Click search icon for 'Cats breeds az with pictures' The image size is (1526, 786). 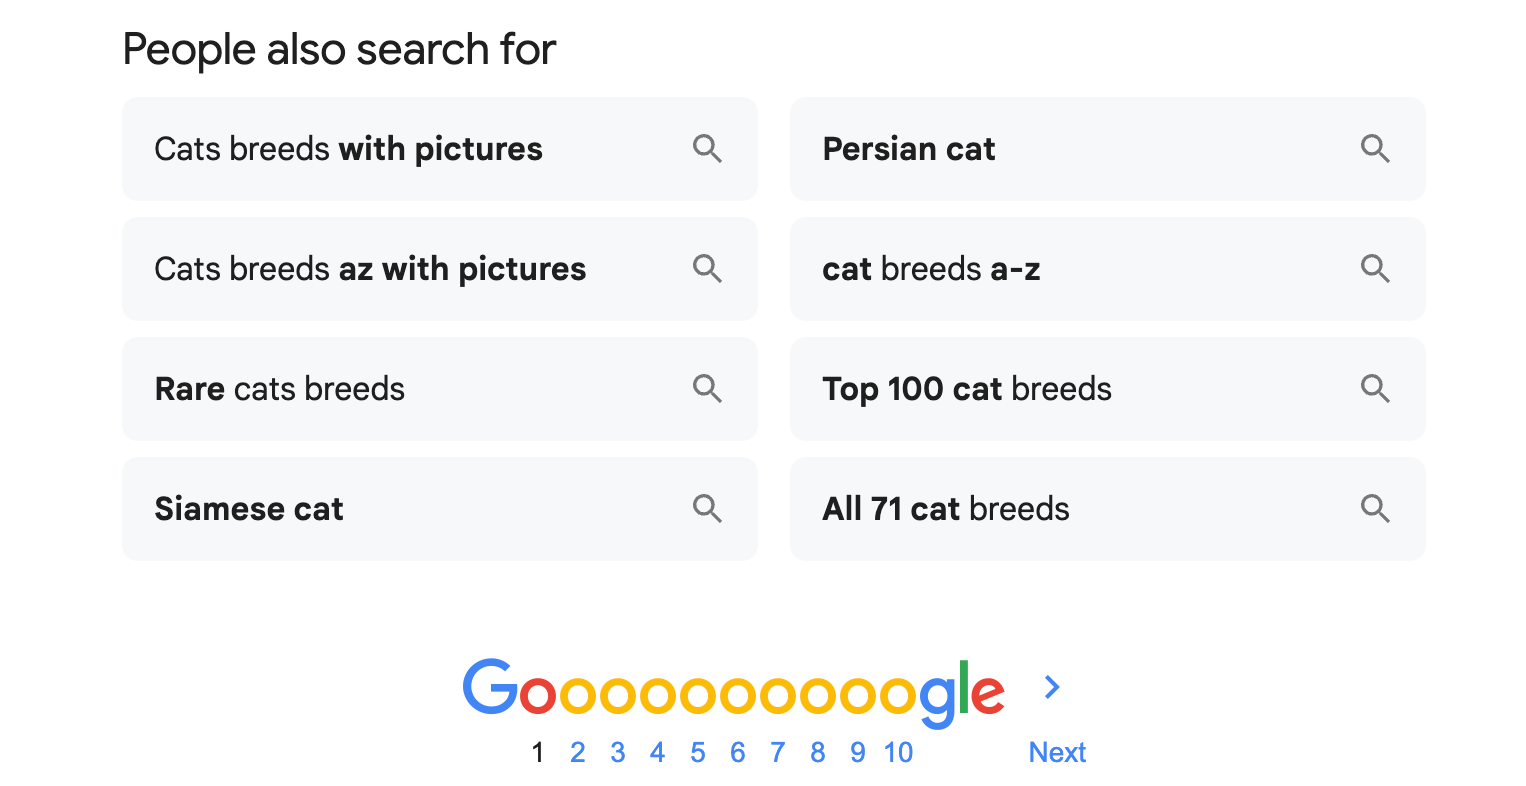click(x=707, y=269)
